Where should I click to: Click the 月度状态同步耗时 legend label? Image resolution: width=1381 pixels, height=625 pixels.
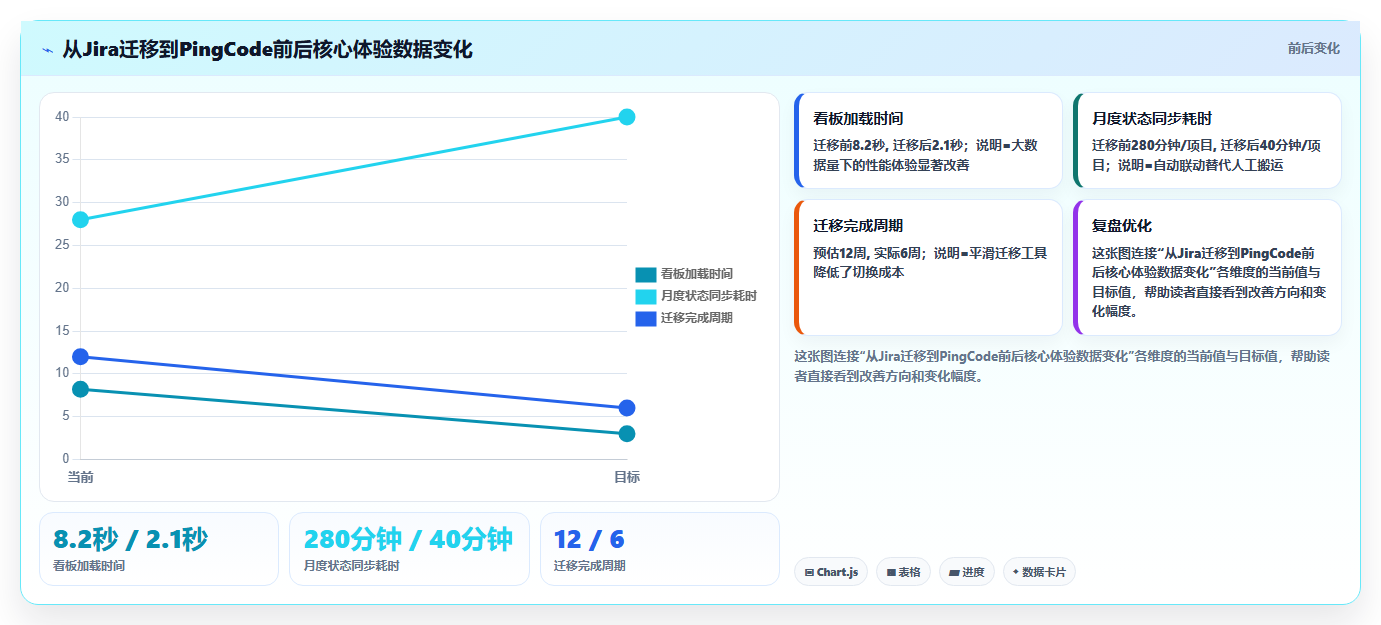708,296
